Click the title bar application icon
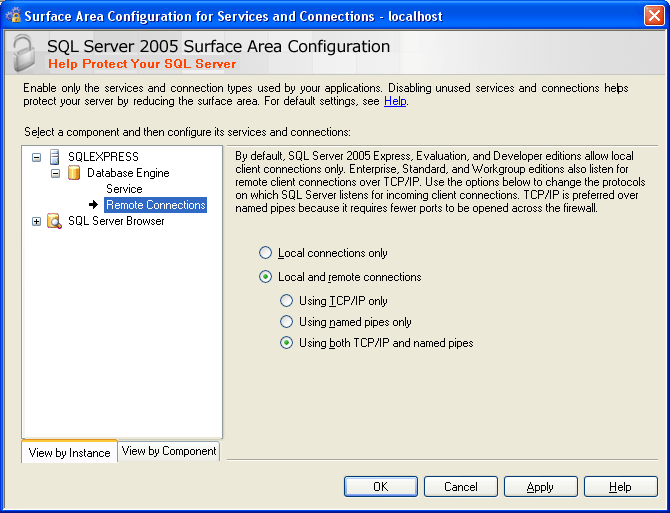Screen dimensions: 670x513 pyautogui.click(x=13, y=16)
